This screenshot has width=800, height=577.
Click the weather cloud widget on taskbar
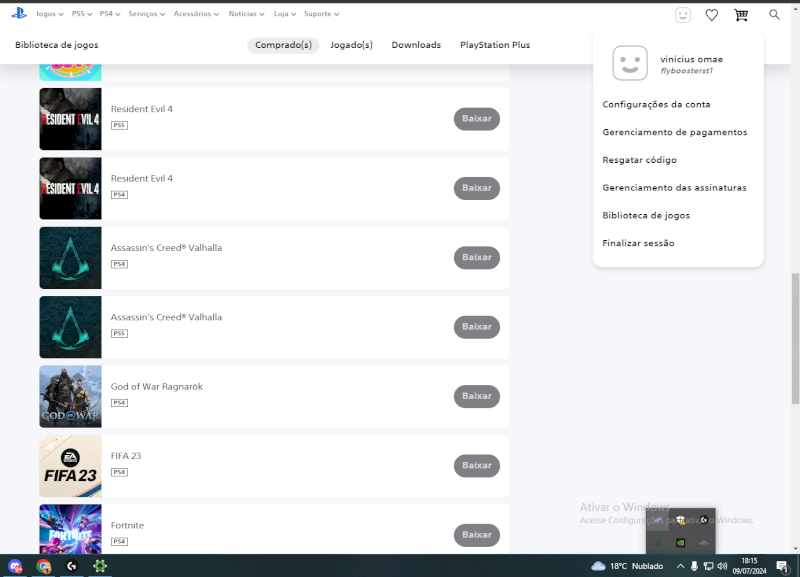click(627, 566)
